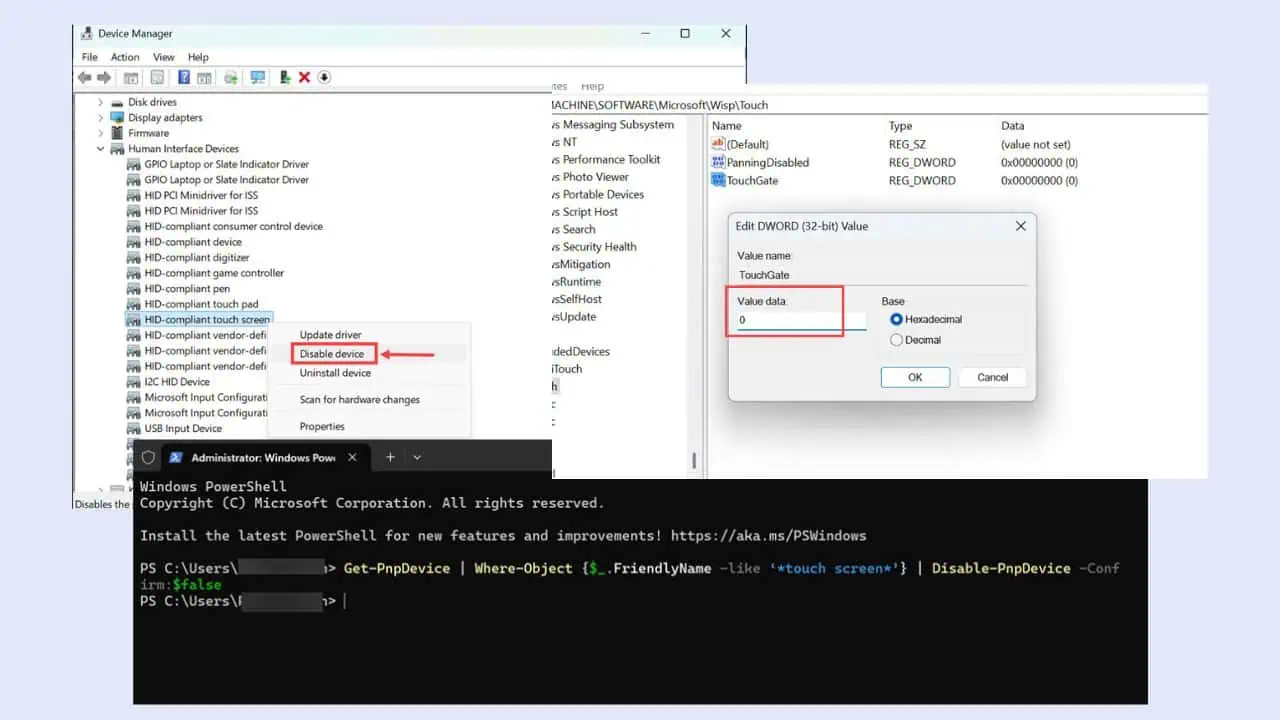This screenshot has width=1280, height=720.
Task: Click OK in the Edit DWORD dialog
Action: coord(915,377)
